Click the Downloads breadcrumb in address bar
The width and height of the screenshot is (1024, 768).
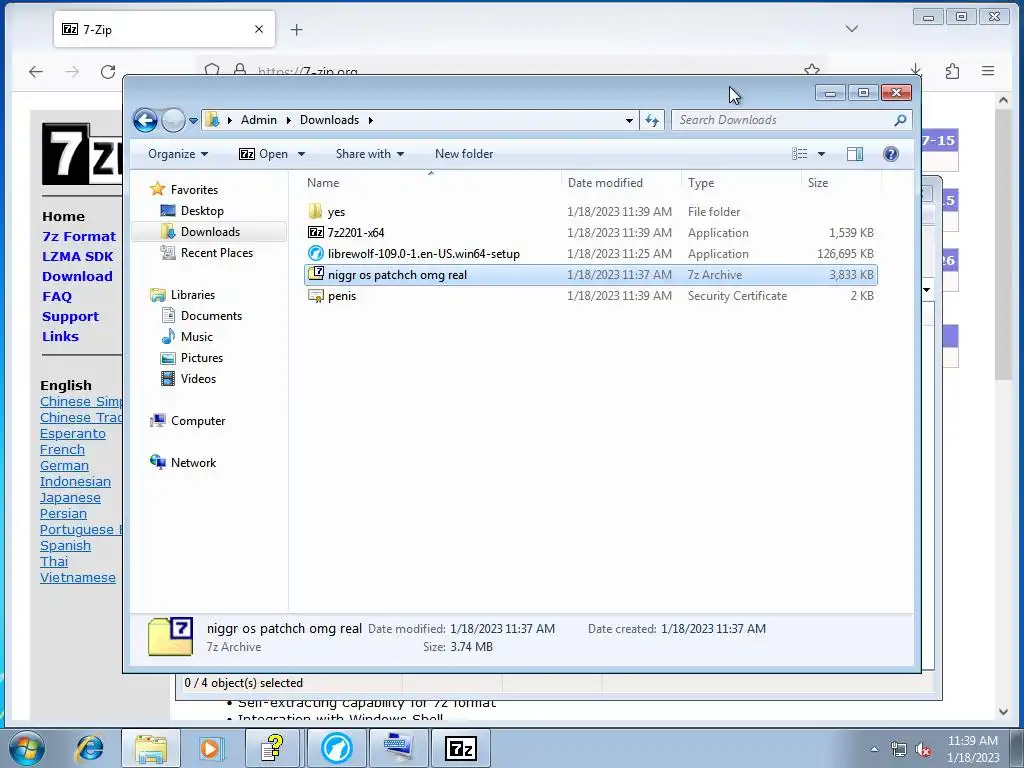pos(329,120)
